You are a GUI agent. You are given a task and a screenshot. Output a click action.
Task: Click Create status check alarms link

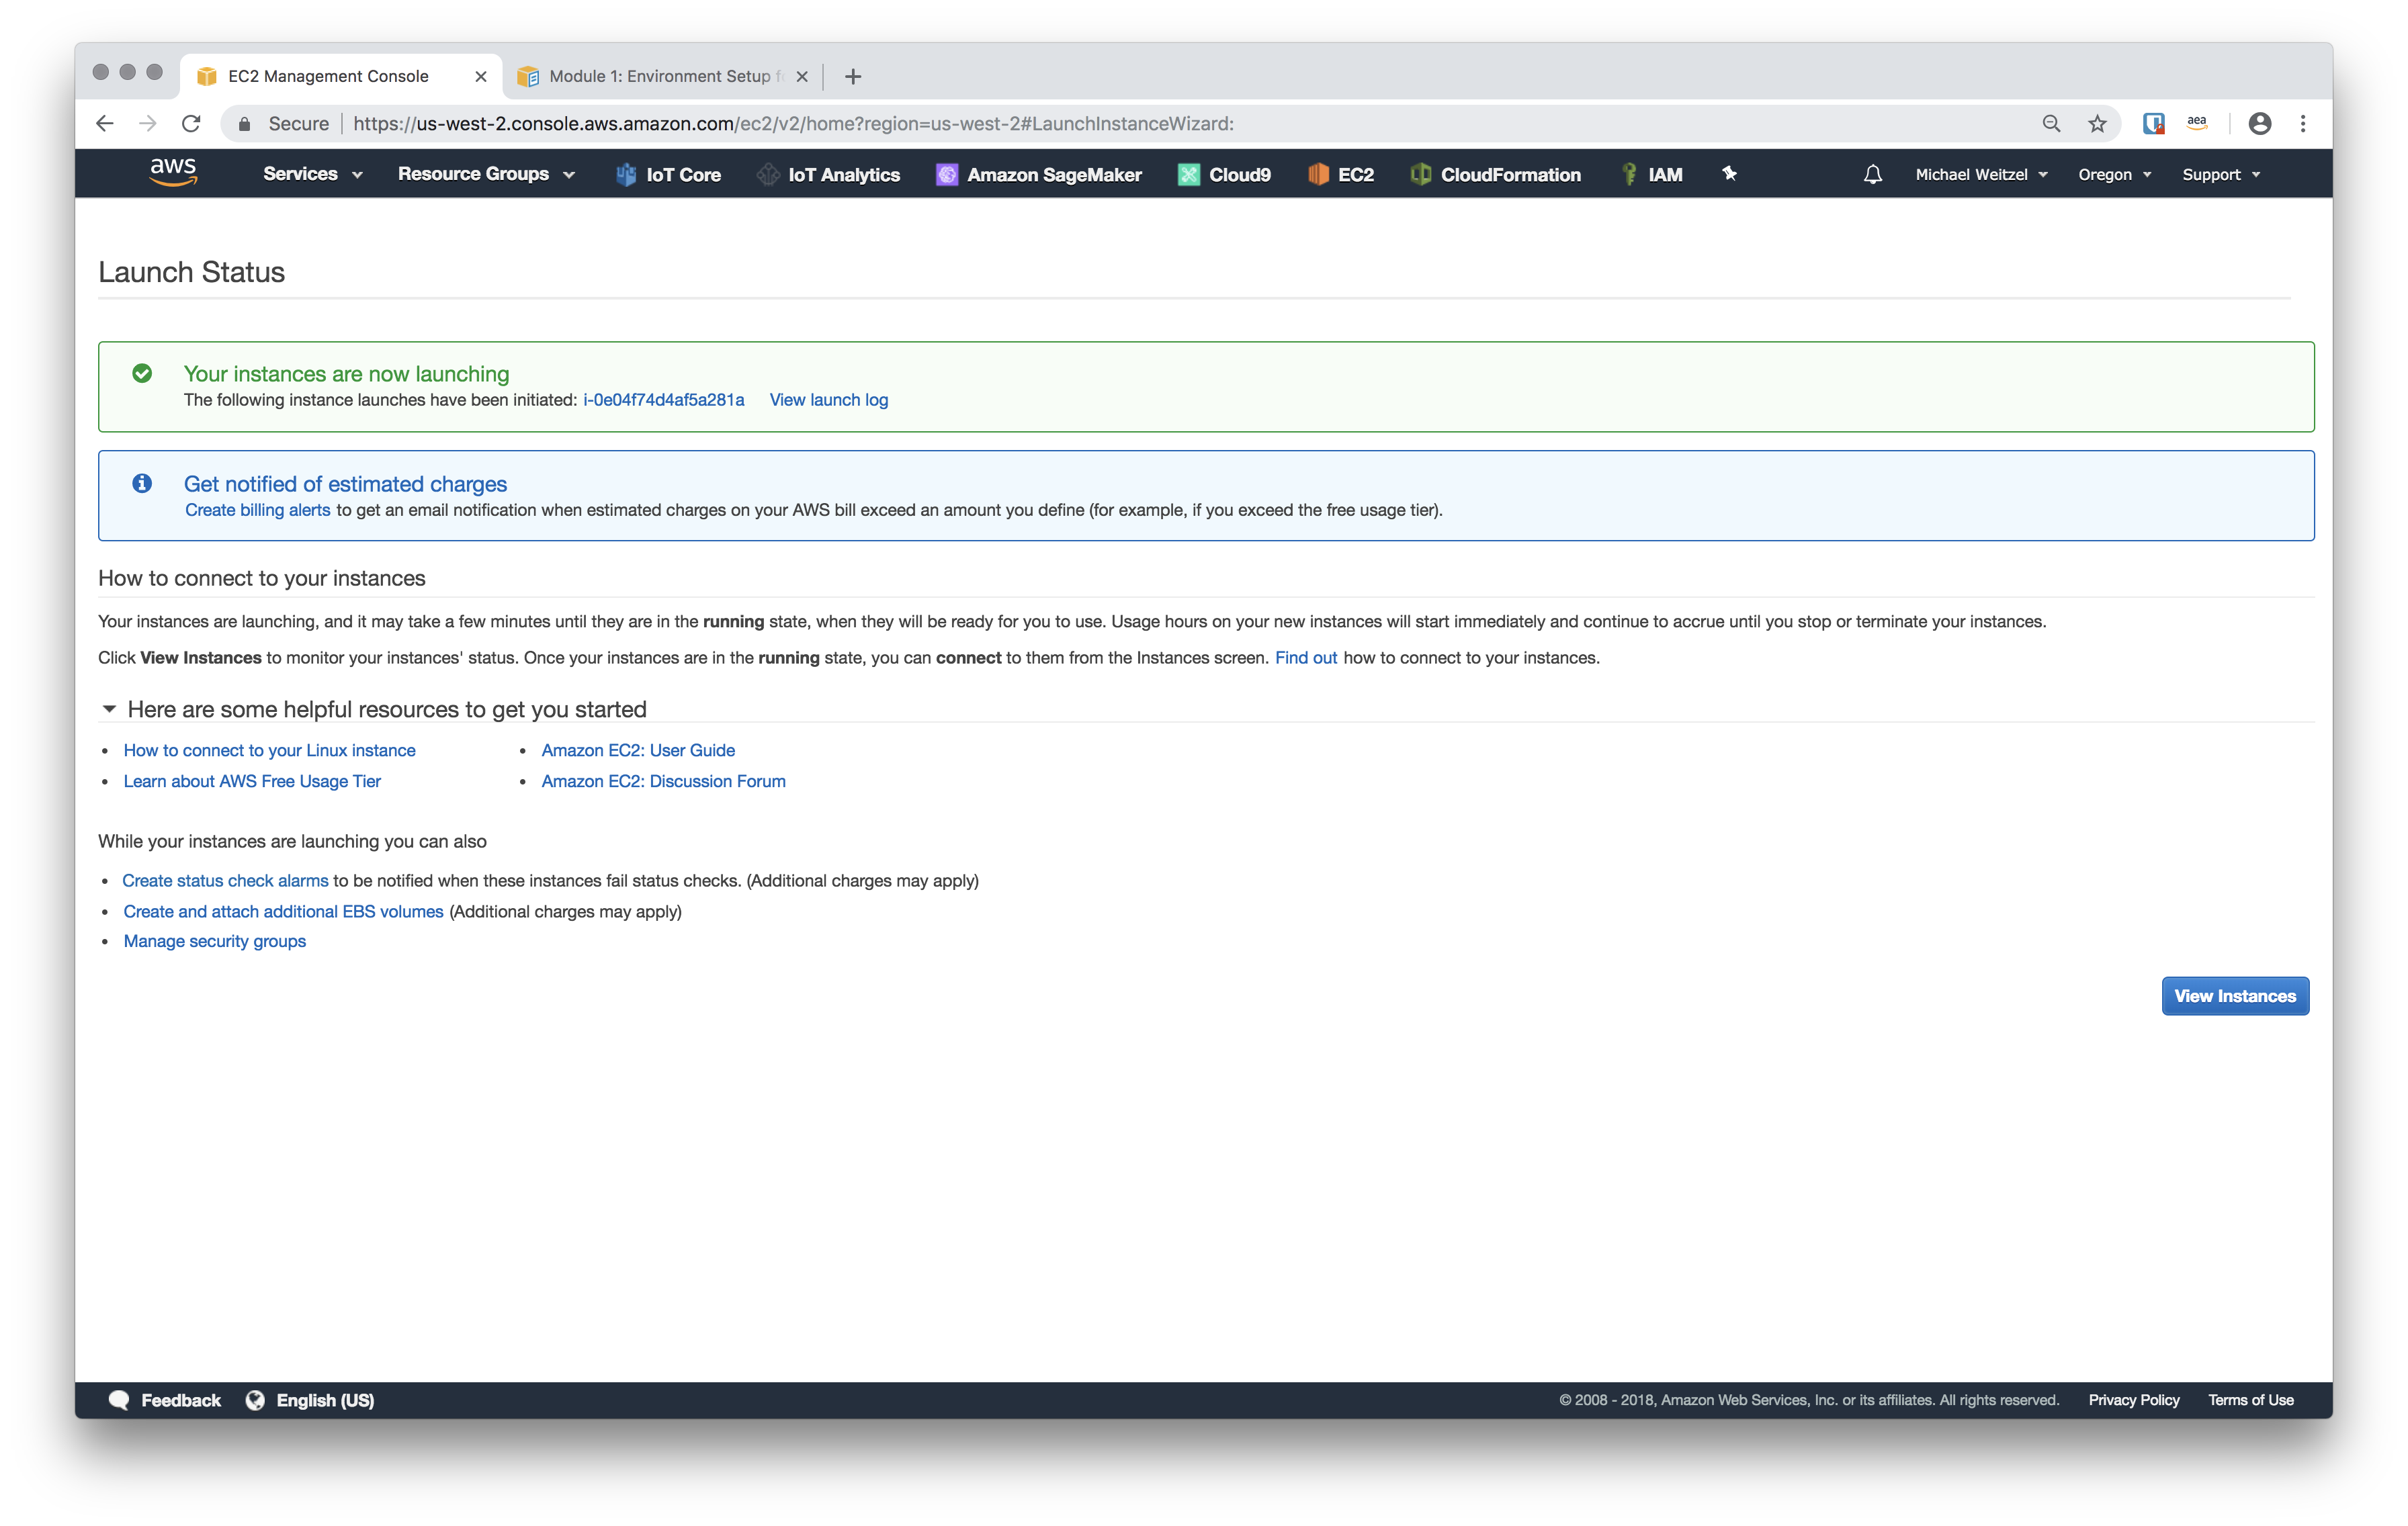tap(225, 881)
